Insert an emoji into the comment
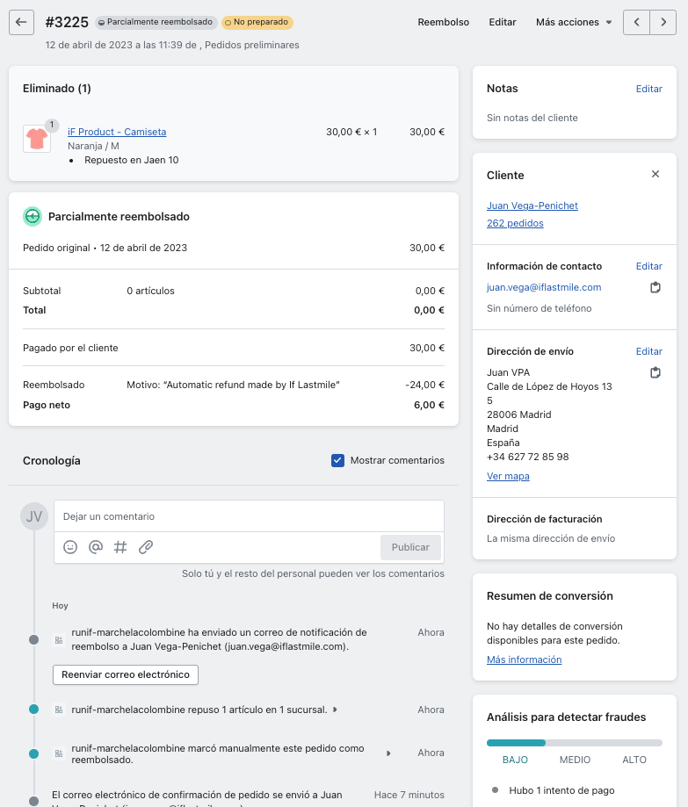 coord(70,547)
